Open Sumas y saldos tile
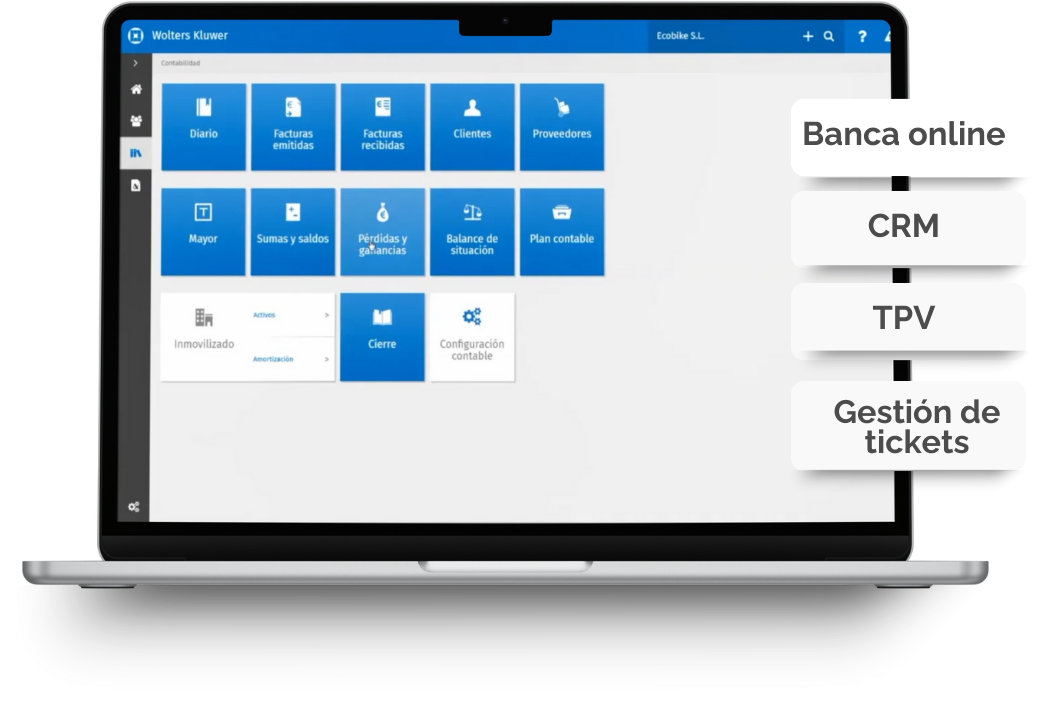This screenshot has width=1041, height=708. point(293,231)
